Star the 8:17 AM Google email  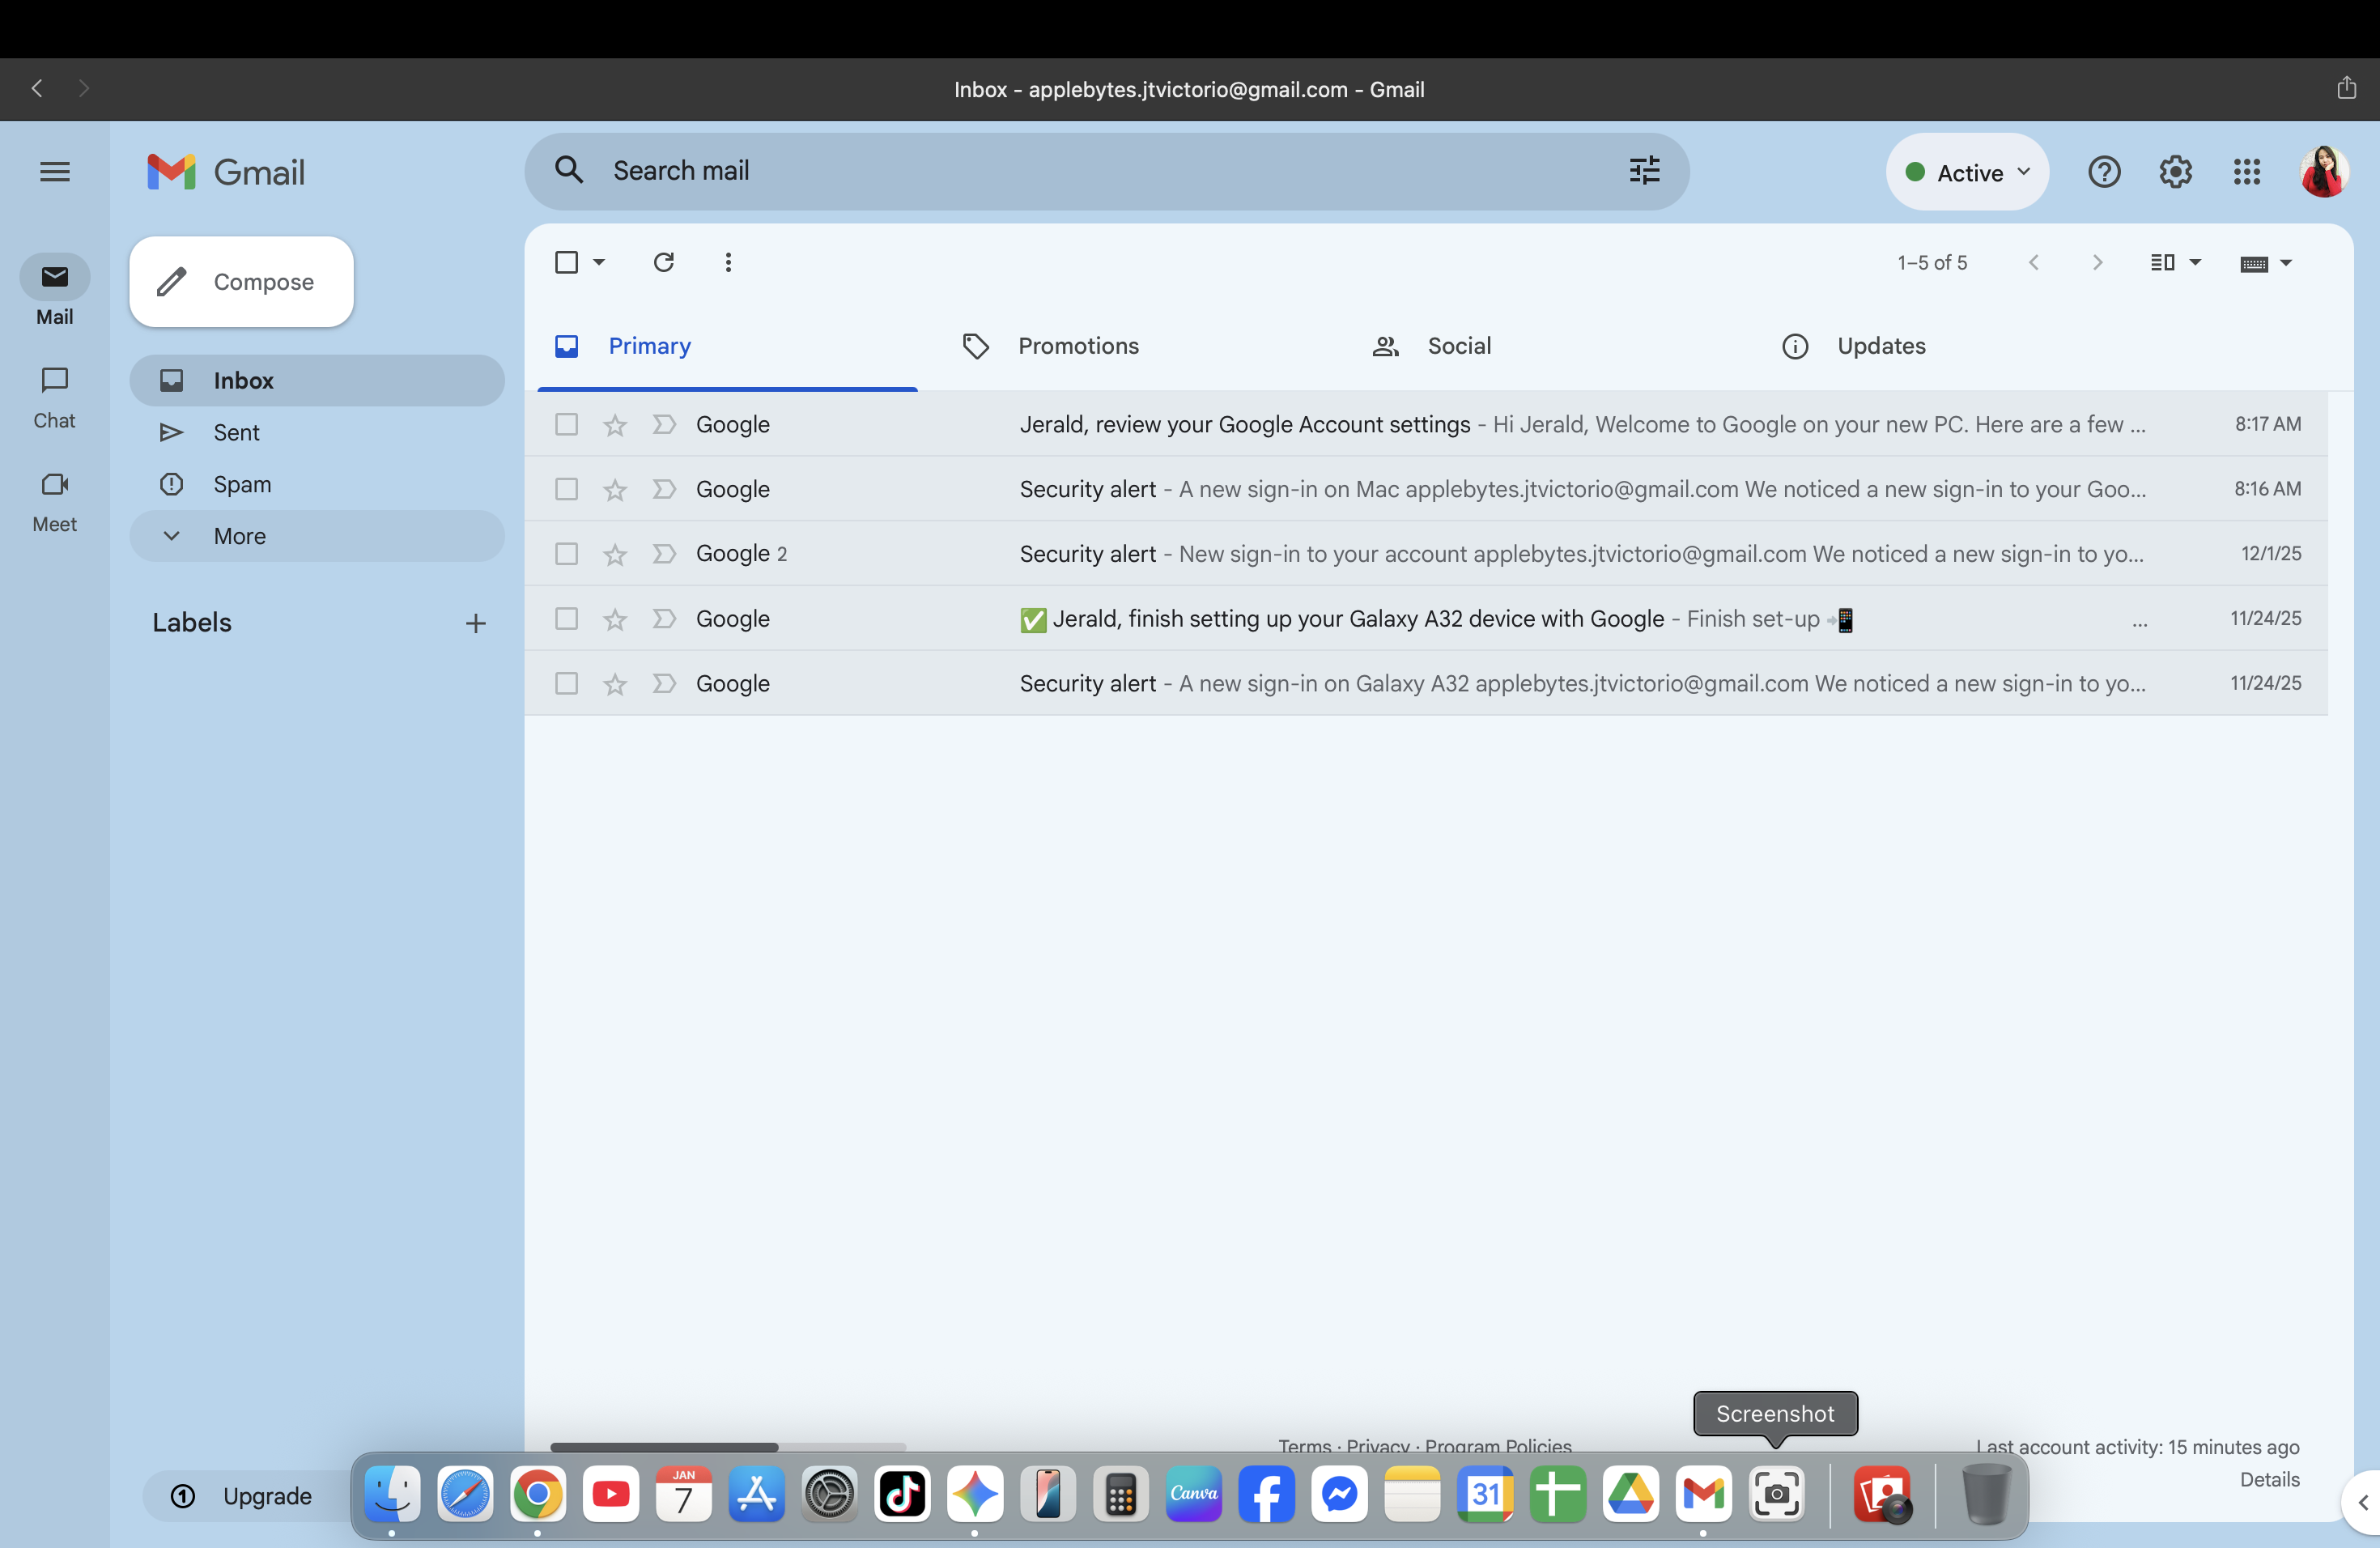[x=614, y=425]
